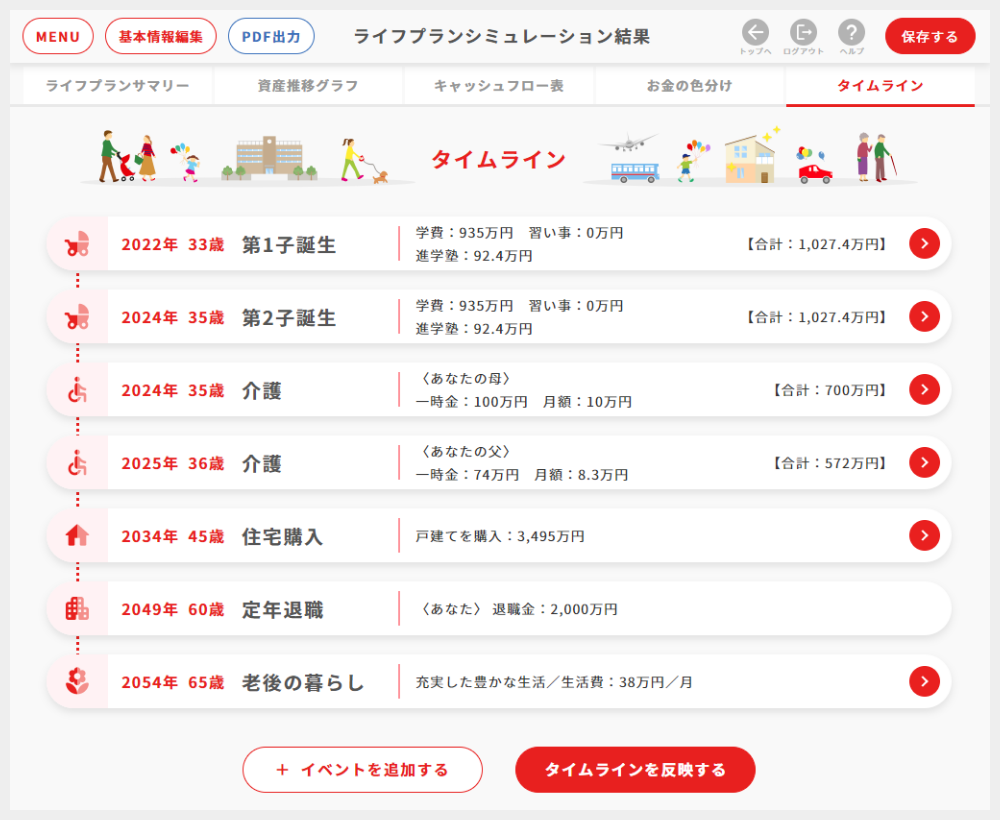This screenshot has width=1000, height=820.
Task: Open the help question mark icon
Action: pyautogui.click(x=851, y=33)
